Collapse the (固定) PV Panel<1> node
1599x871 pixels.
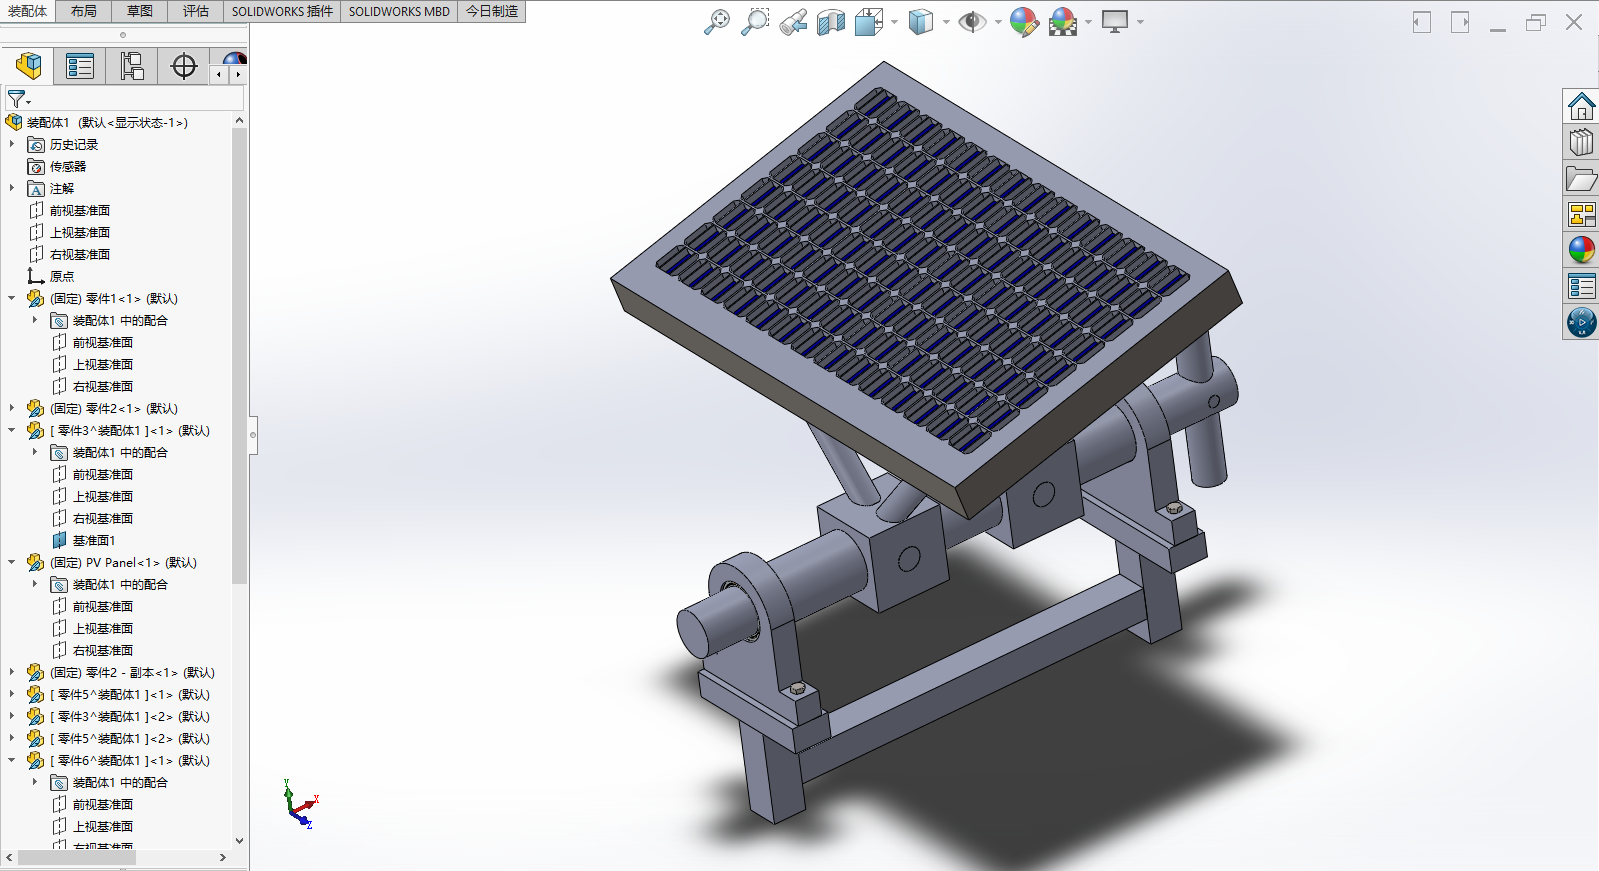click(x=12, y=562)
